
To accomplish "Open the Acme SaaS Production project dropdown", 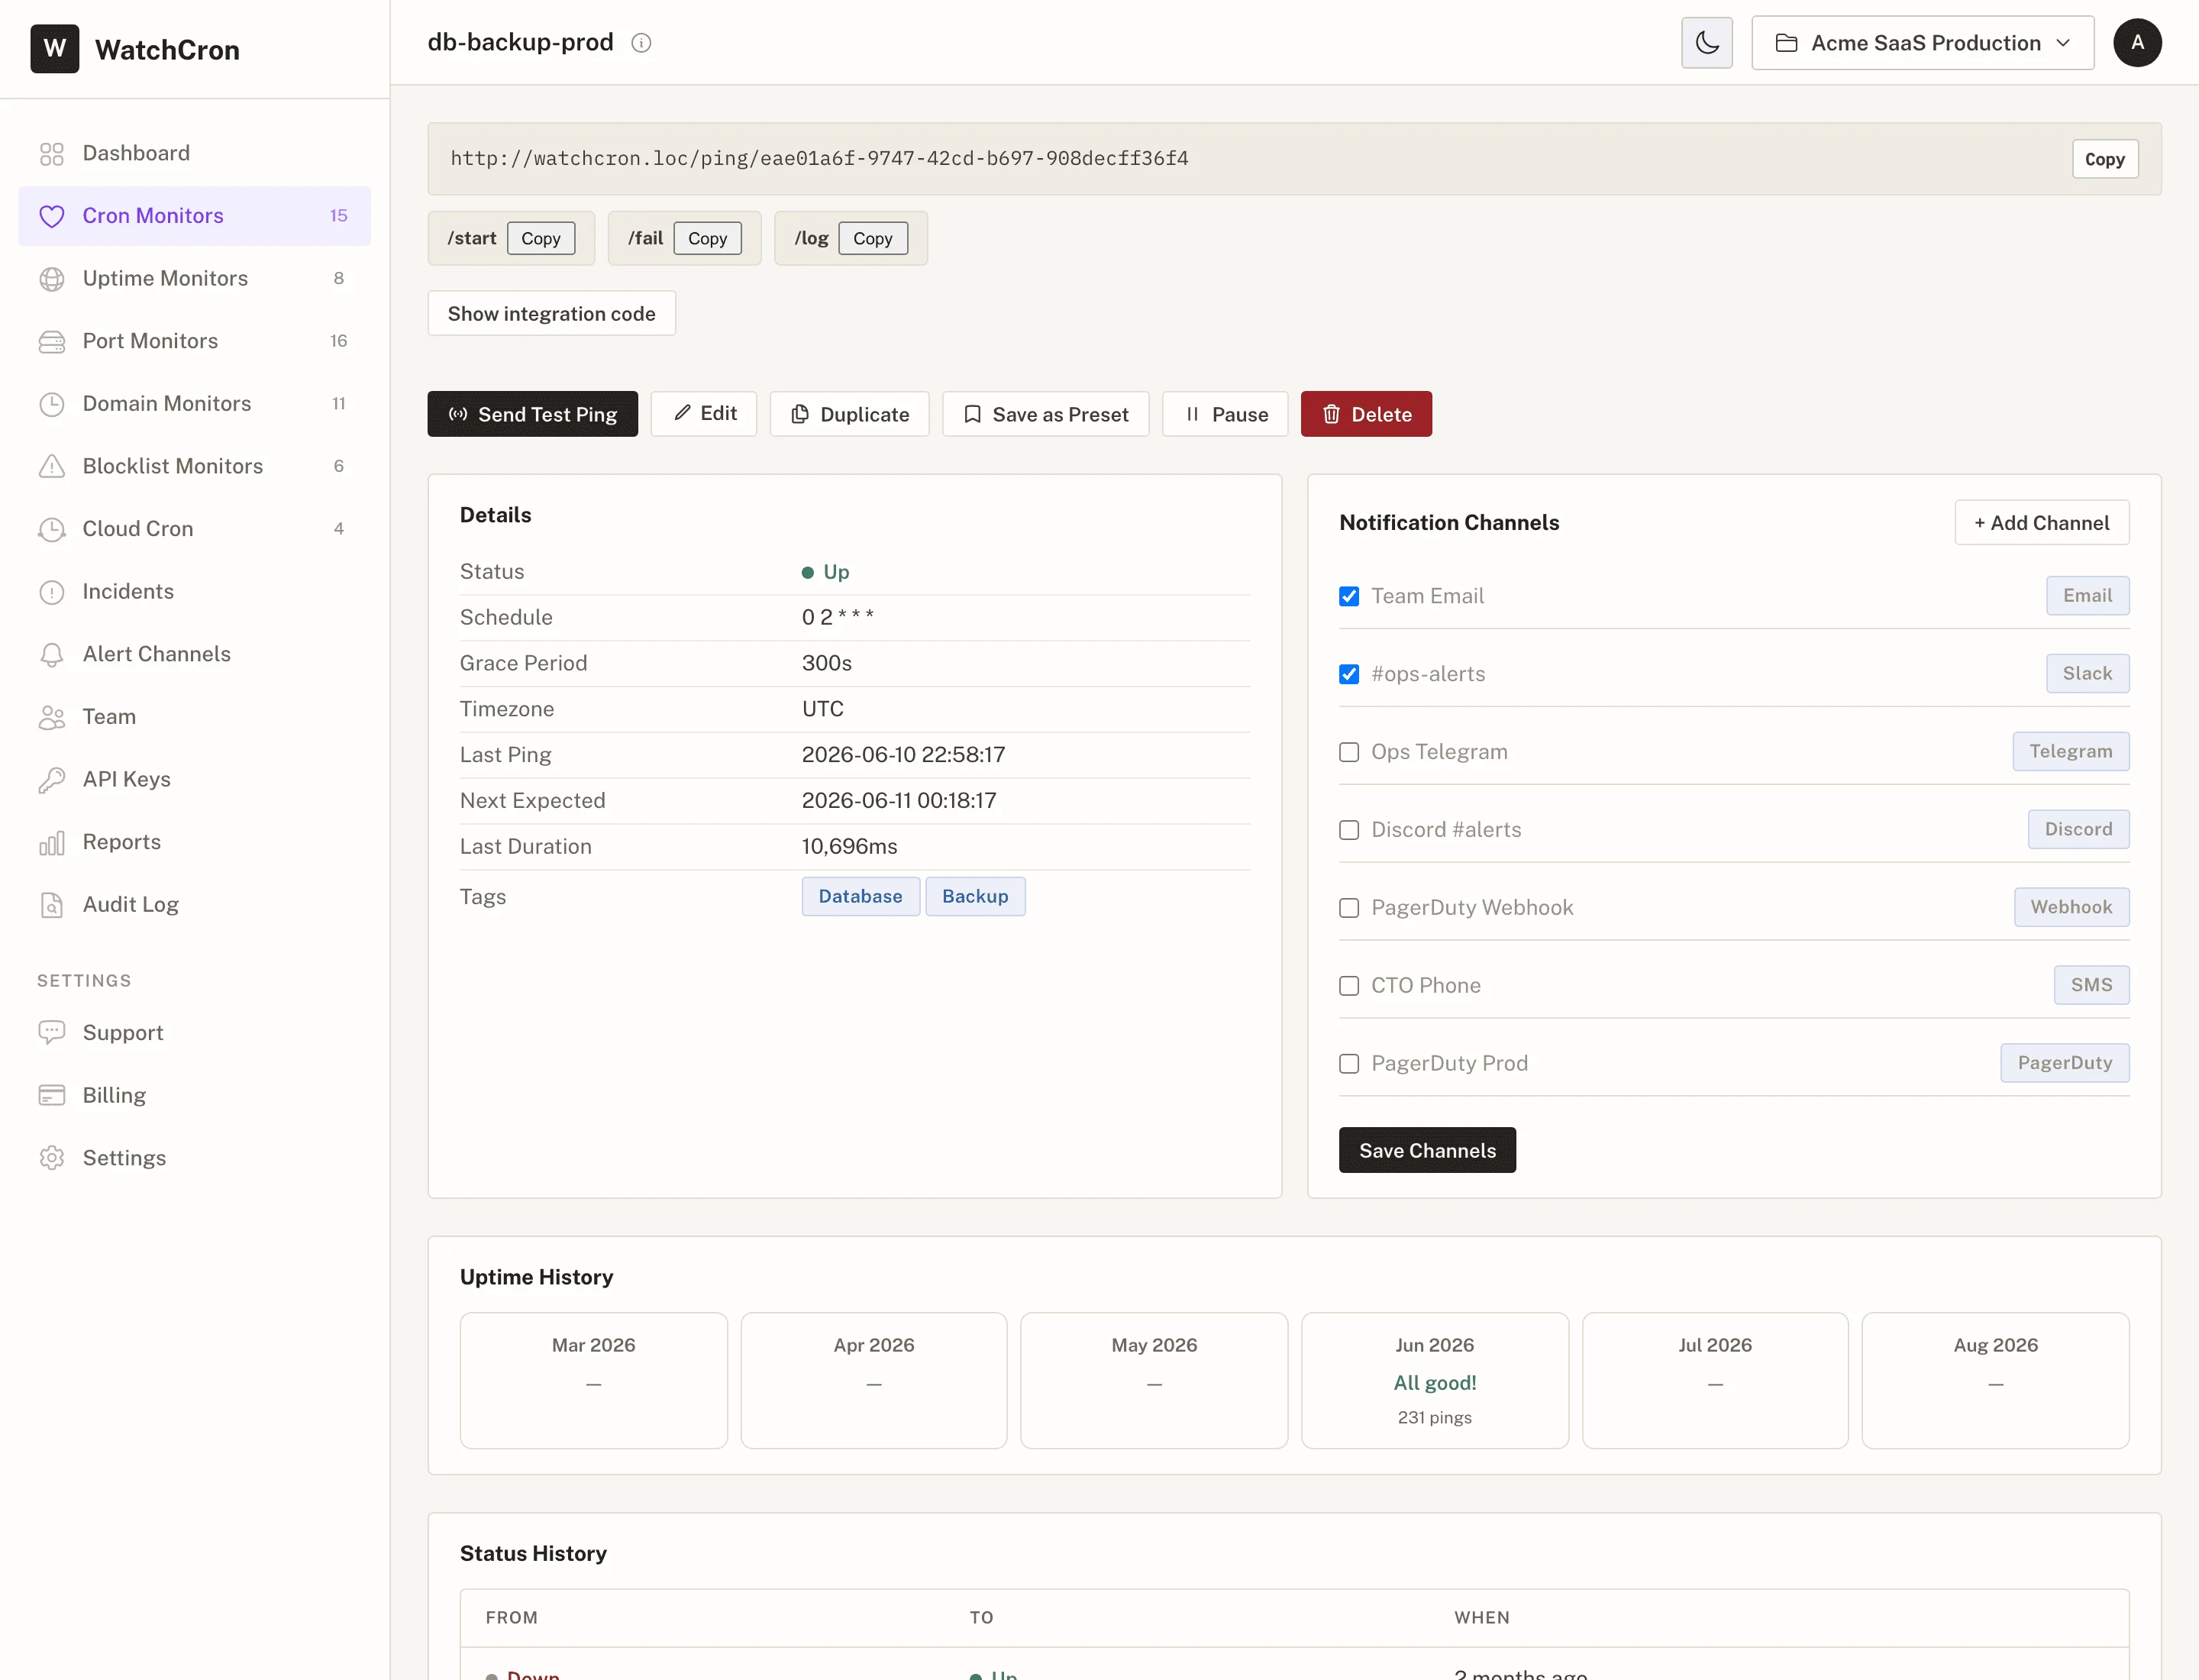I will coord(1922,43).
